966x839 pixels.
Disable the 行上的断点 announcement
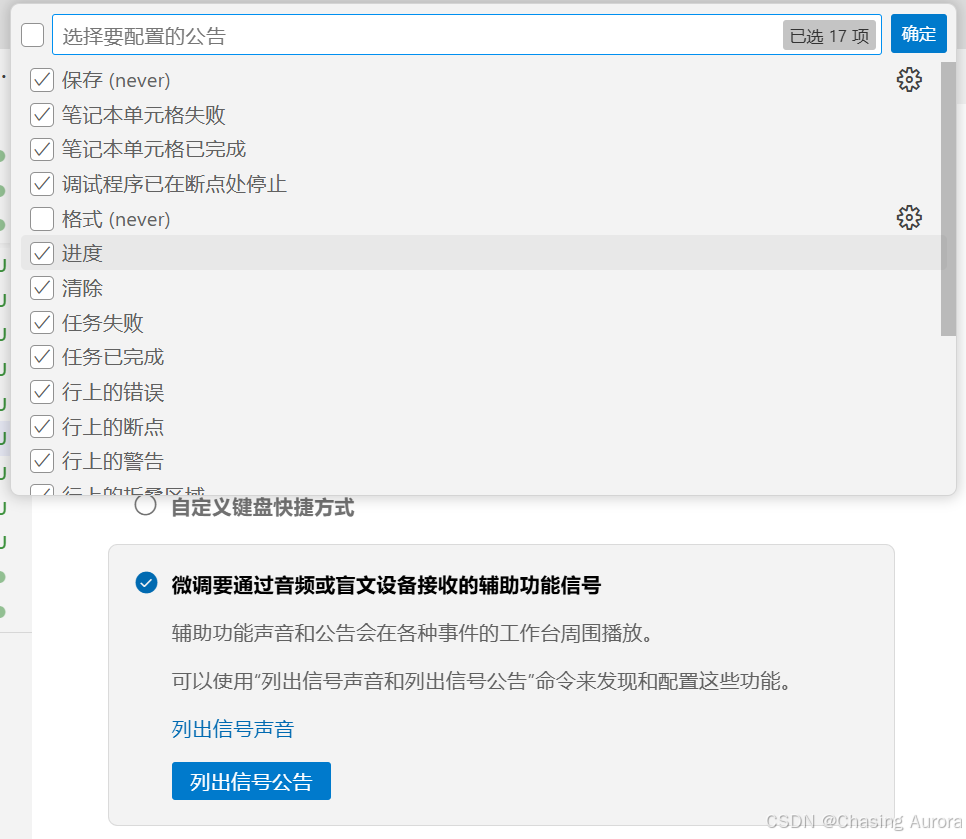[41, 426]
